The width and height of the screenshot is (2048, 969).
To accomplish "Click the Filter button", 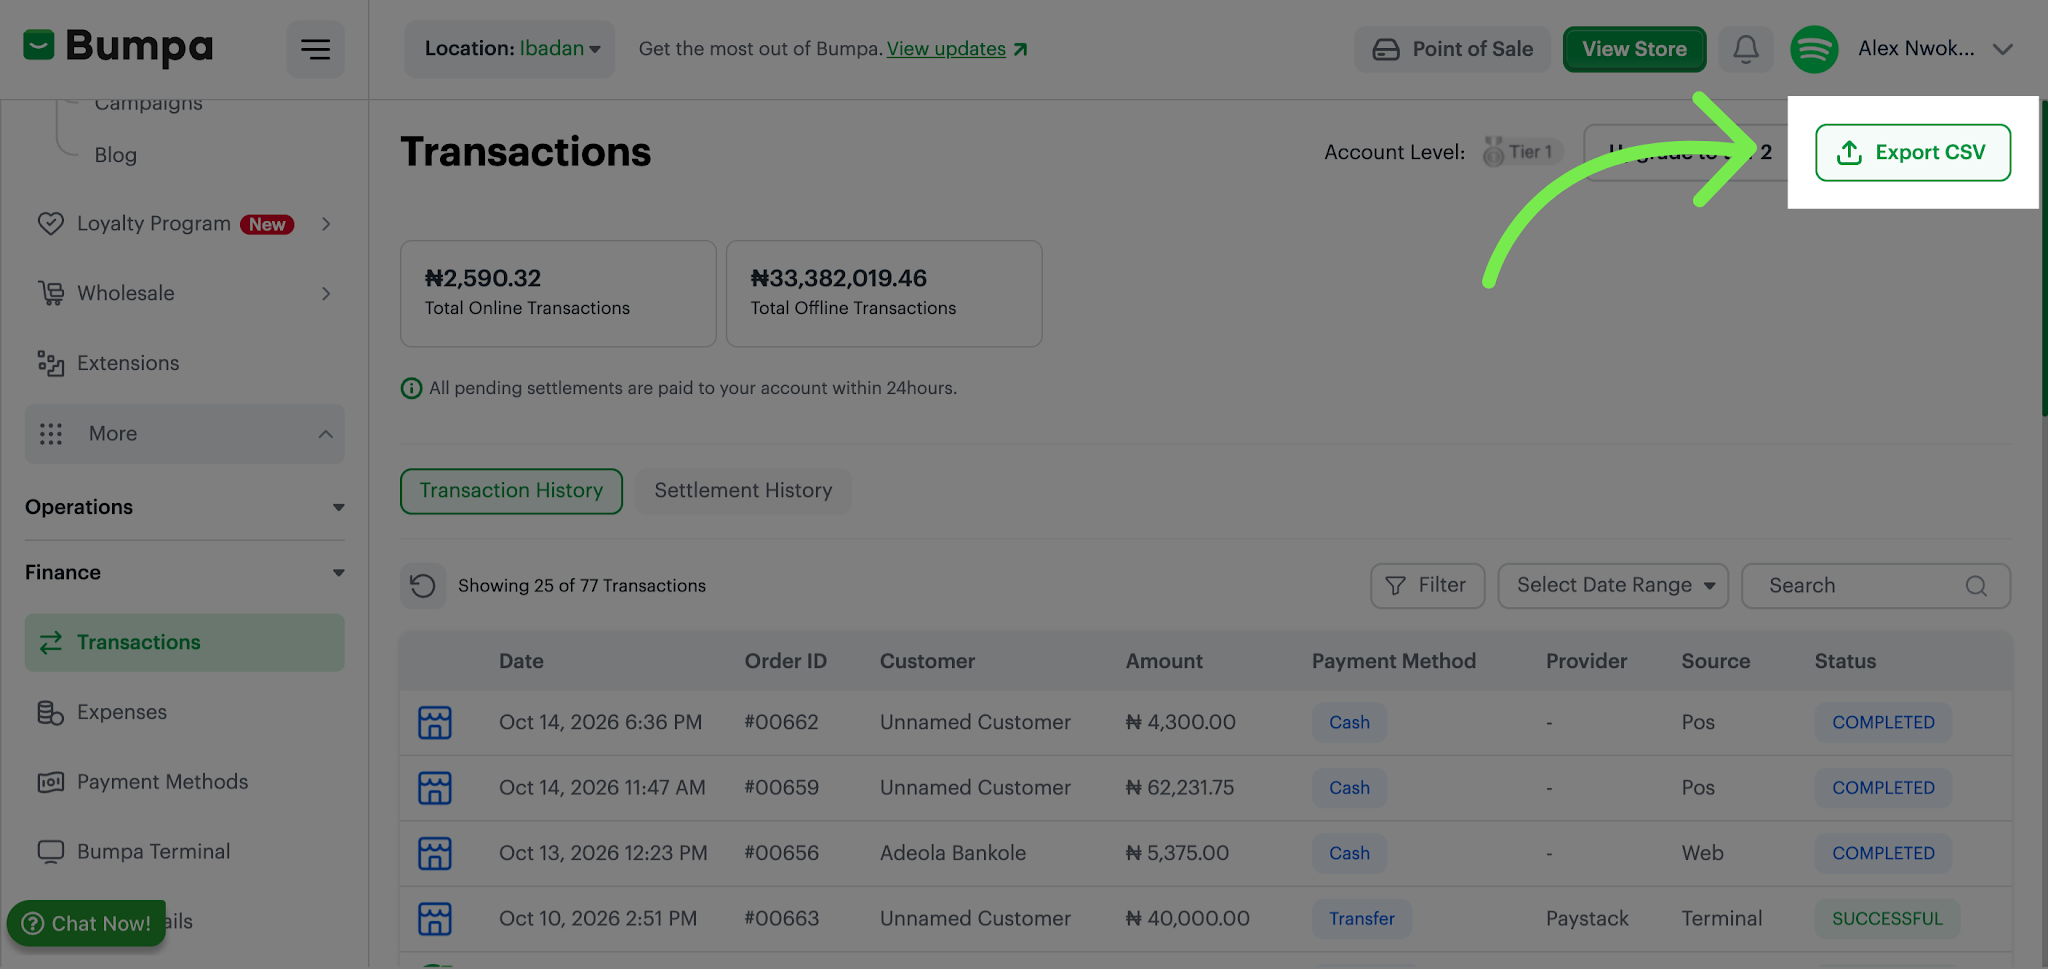I will tap(1427, 586).
